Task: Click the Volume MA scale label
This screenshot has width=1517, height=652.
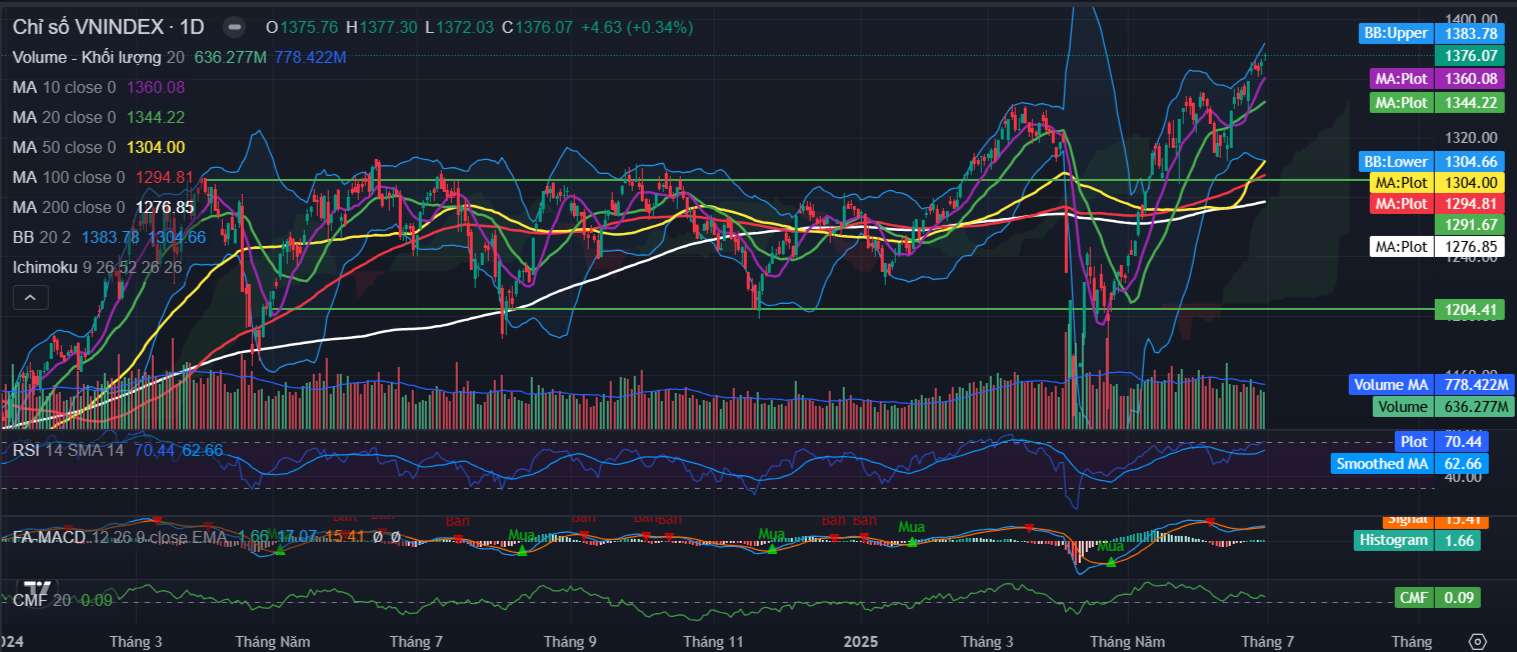Action: tap(1391, 384)
